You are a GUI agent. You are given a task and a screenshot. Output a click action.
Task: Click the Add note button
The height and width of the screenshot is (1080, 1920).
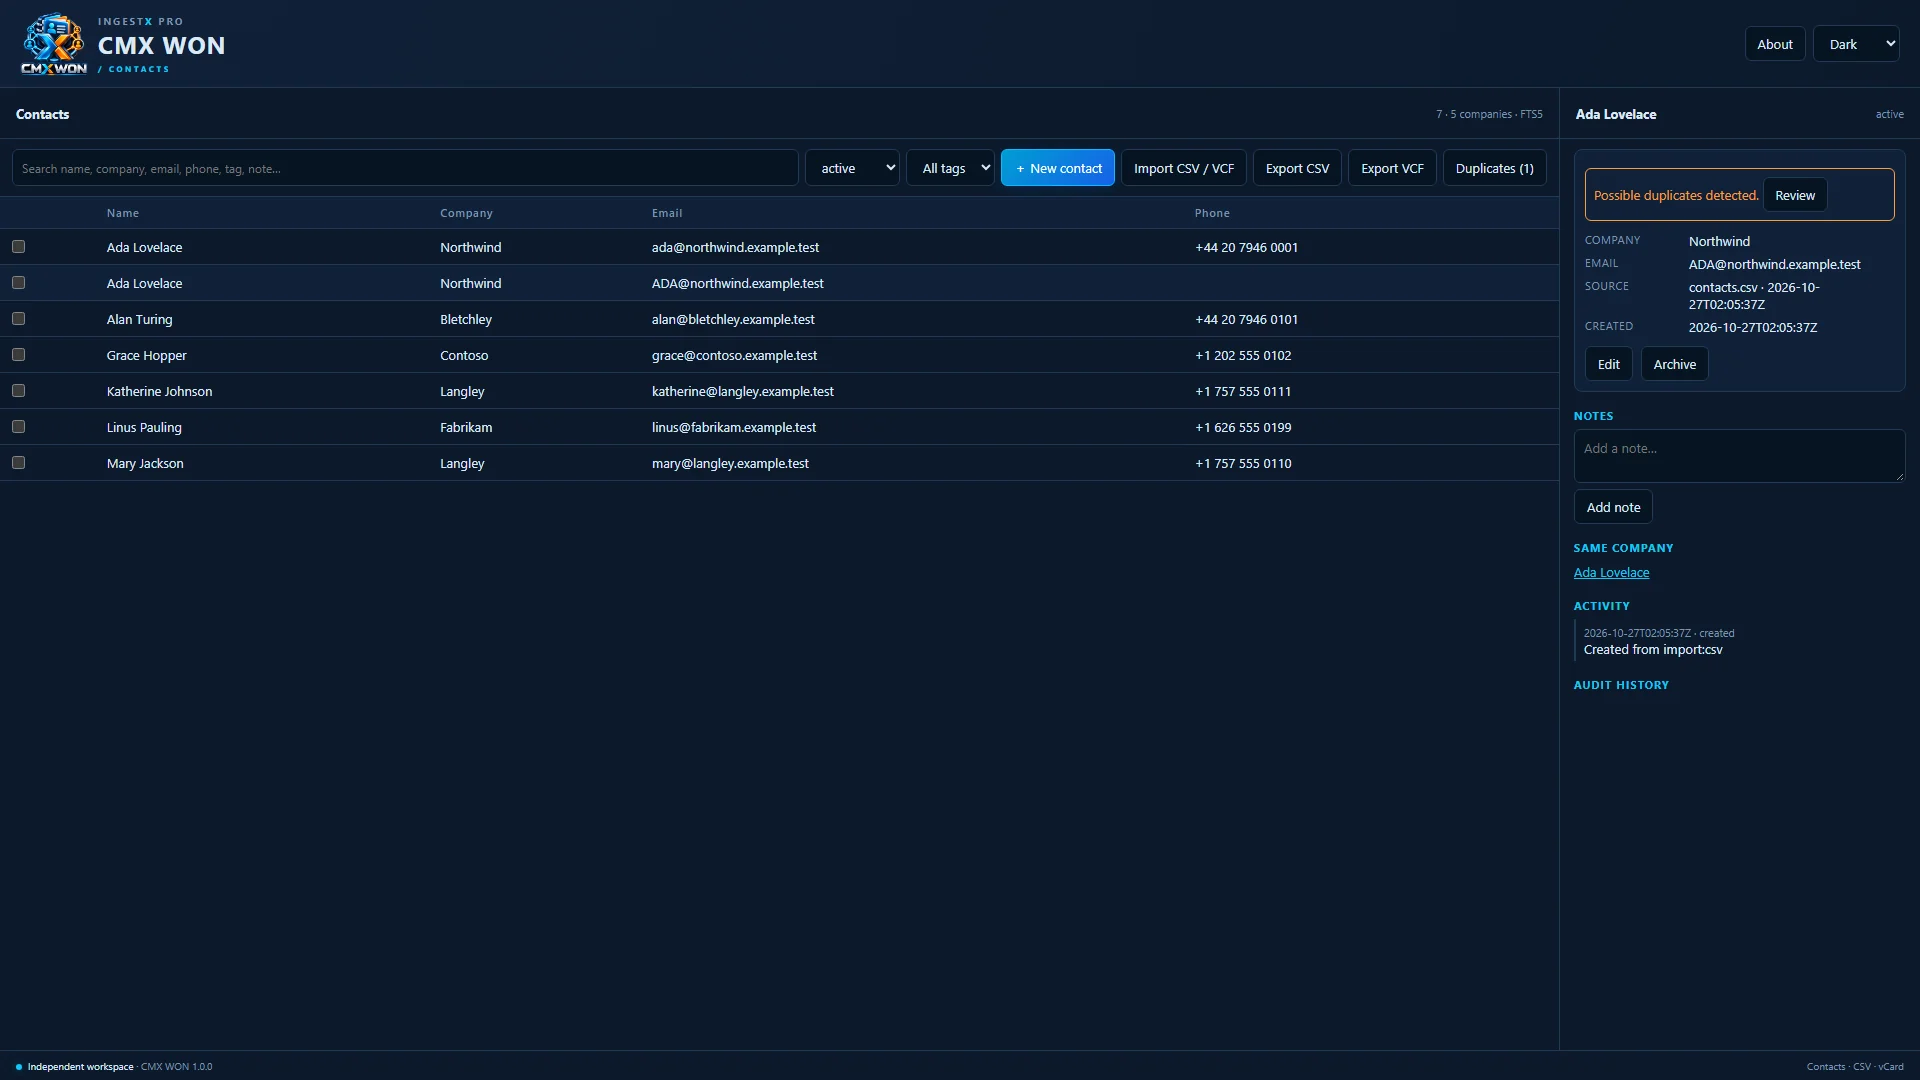click(1613, 507)
